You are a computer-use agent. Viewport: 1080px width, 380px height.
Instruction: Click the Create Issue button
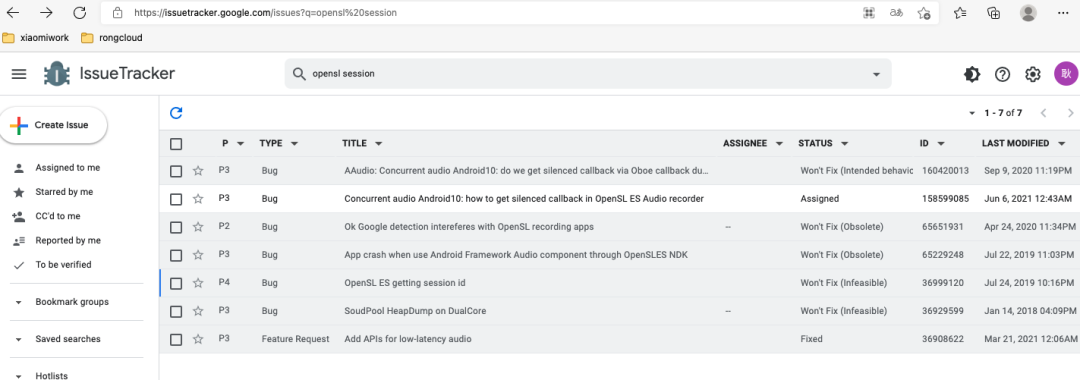click(x=53, y=125)
